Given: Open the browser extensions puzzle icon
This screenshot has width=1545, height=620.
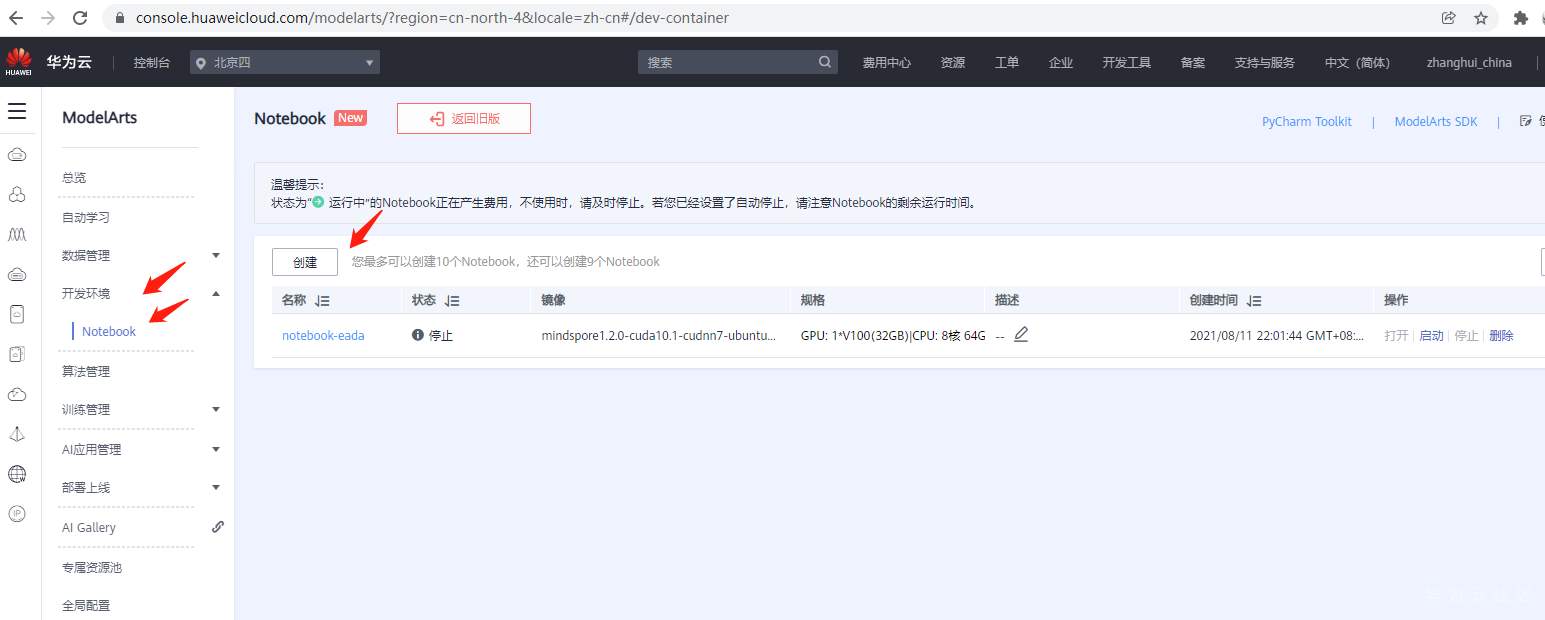Looking at the screenshot, I should click(x=1521, y=18).
